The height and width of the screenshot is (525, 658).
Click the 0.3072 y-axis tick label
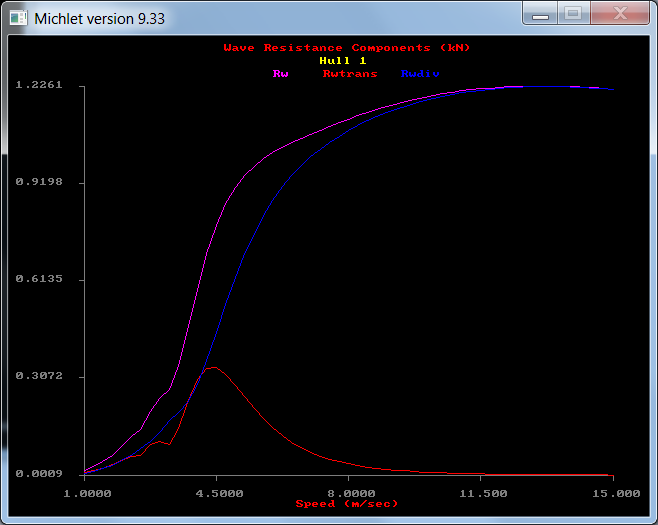click(39, 376)
